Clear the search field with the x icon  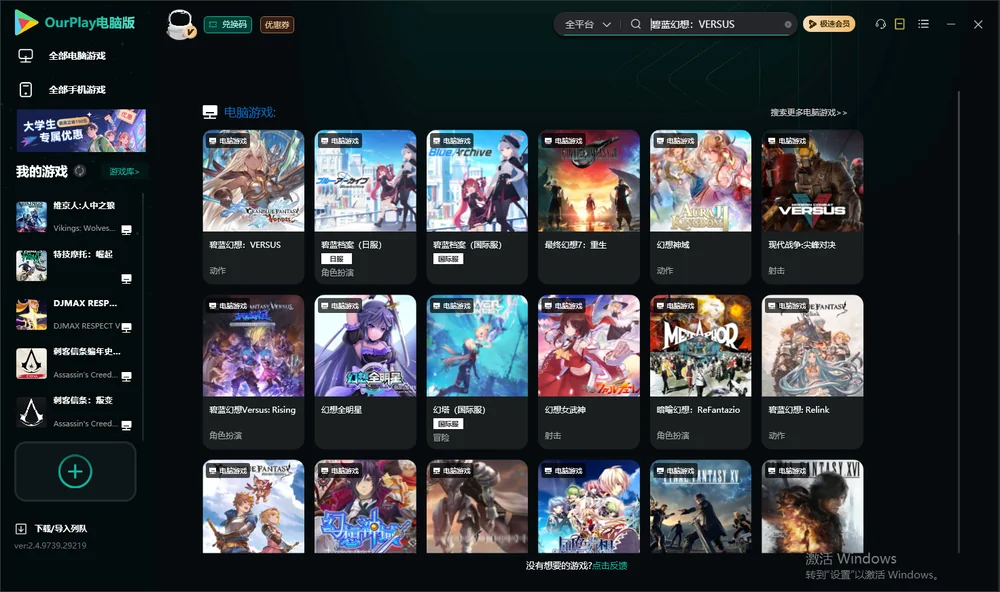click(788, 24)
